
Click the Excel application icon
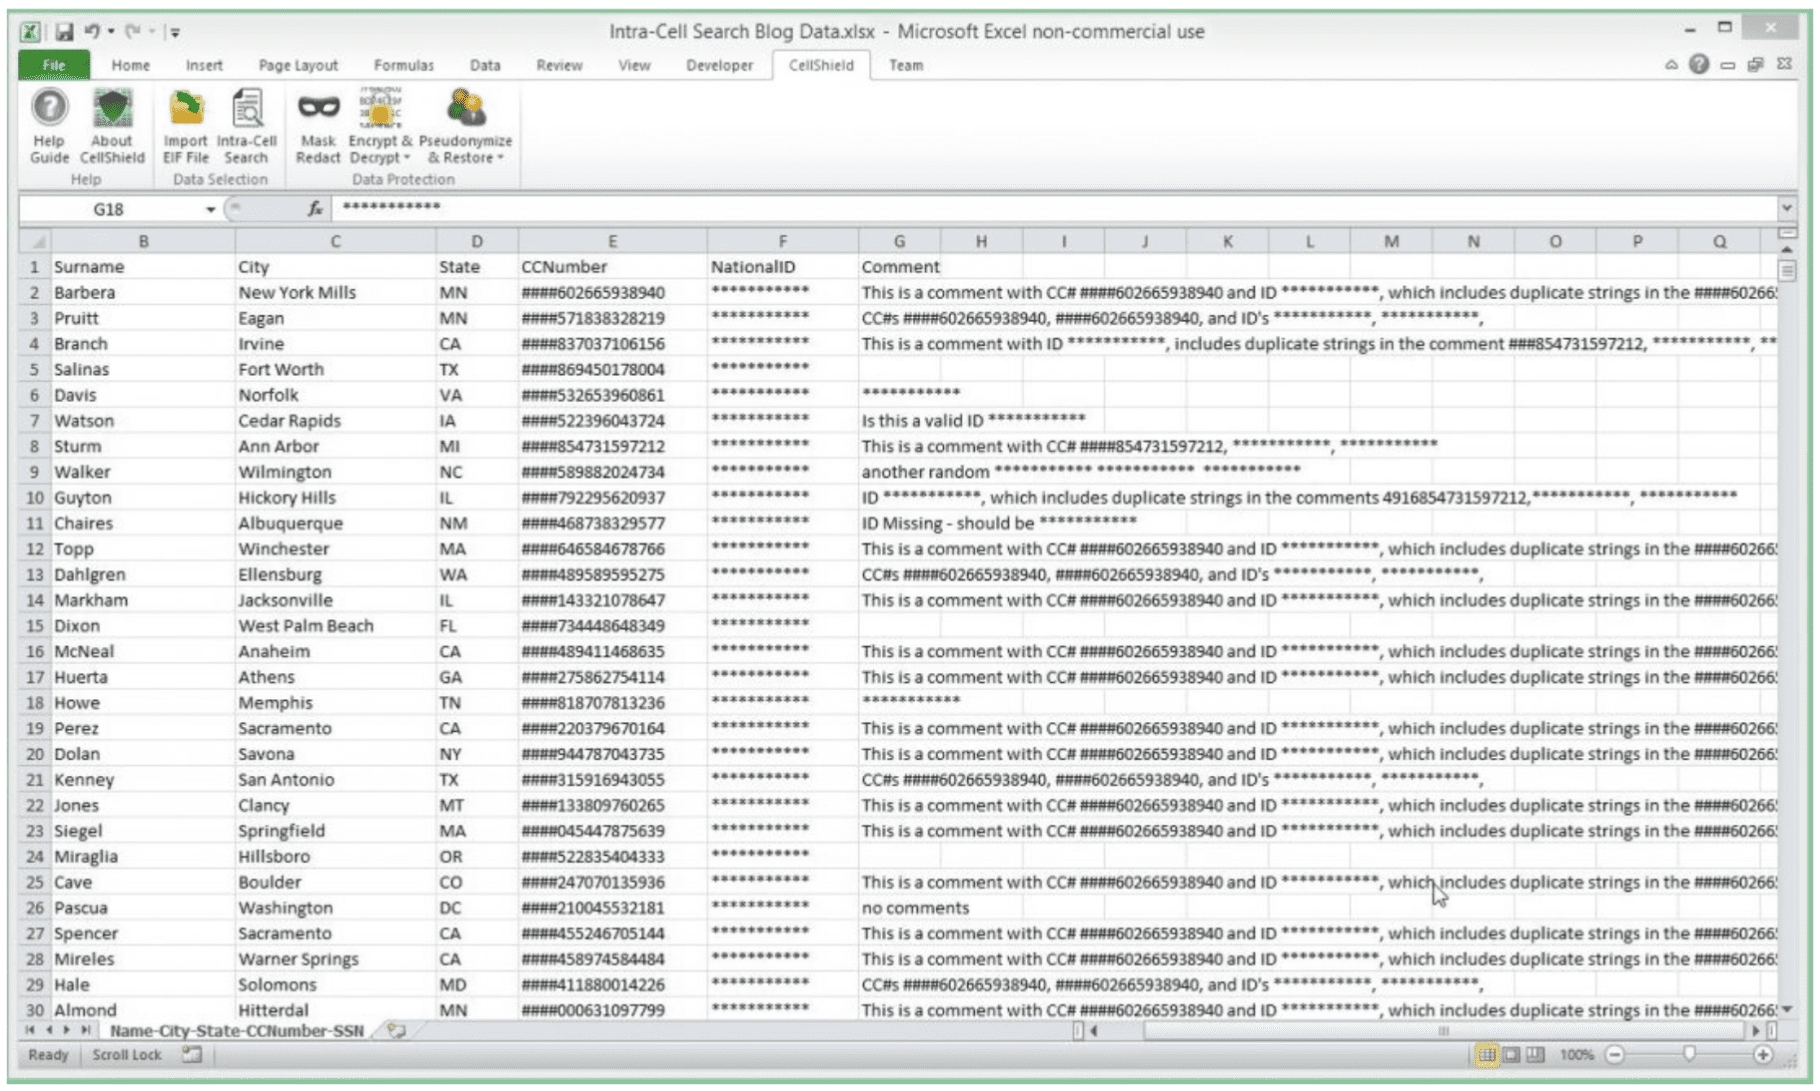coord(31,32)
